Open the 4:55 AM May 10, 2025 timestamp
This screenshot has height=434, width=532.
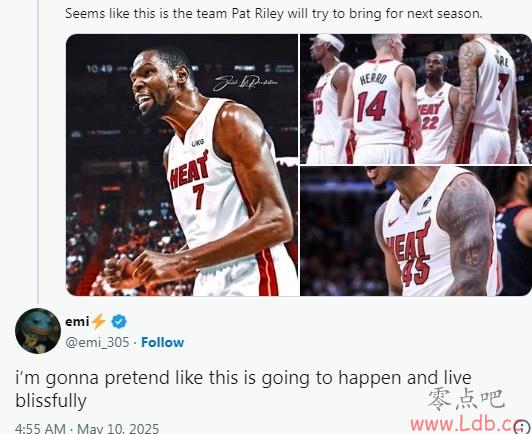87,428
